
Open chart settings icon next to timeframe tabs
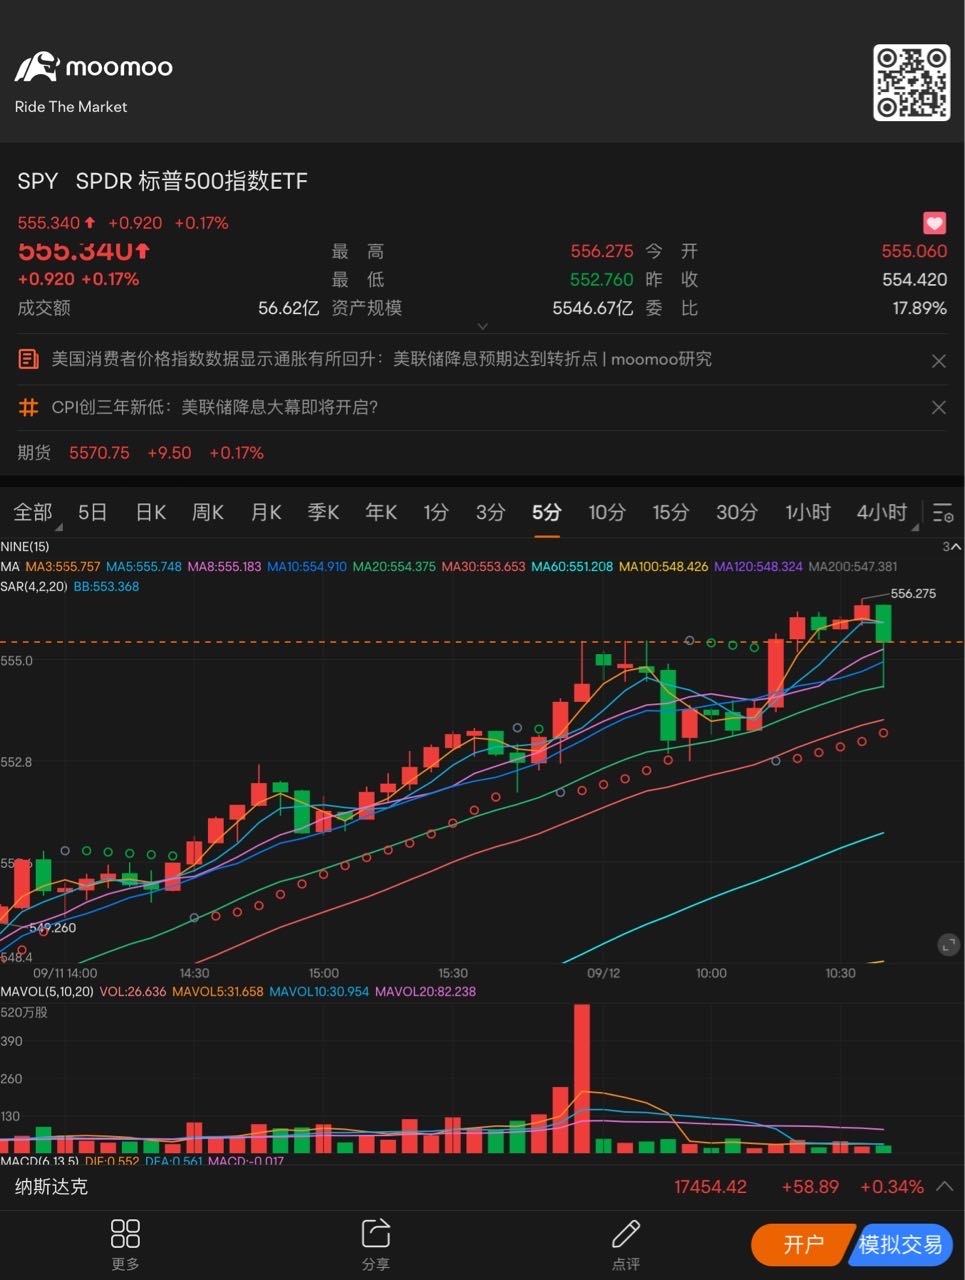tap(941, 512)
